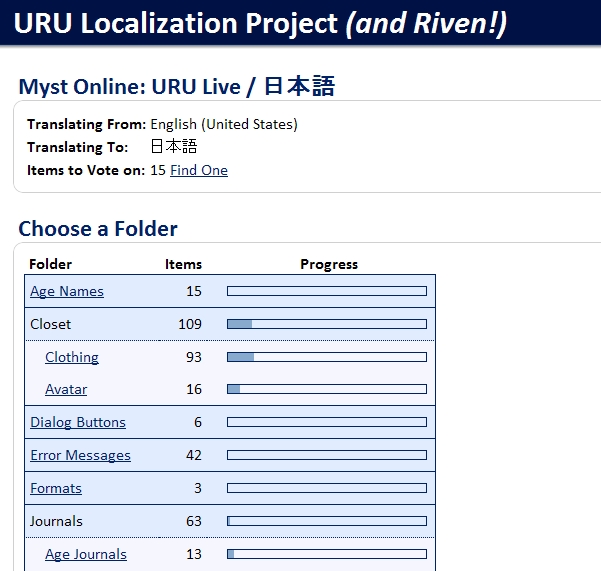Viewport: 601px width, 571px height.
Task: Click the URU Localization Project title
Action: [260, 24]
